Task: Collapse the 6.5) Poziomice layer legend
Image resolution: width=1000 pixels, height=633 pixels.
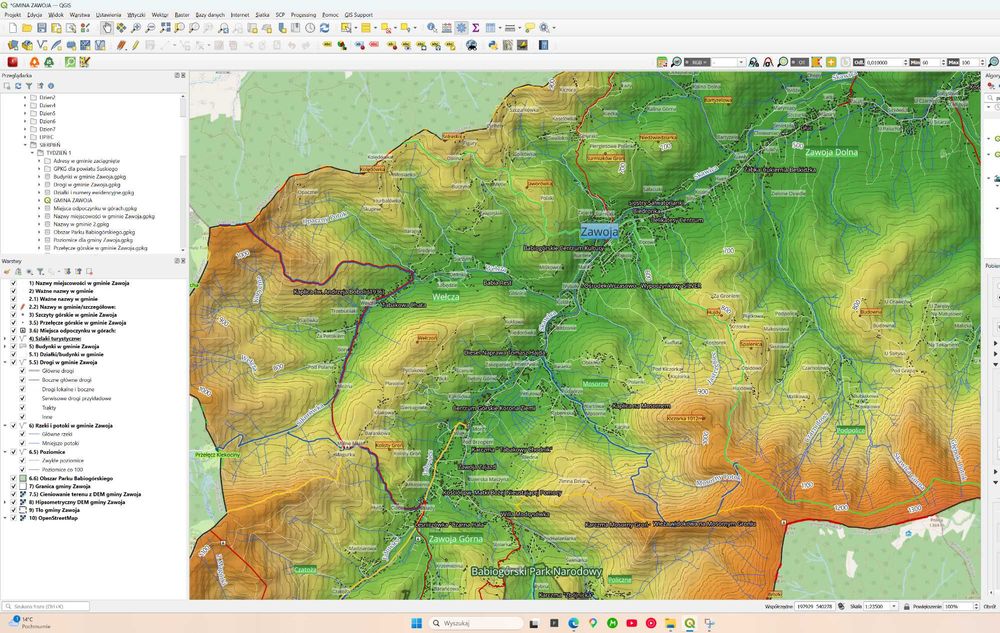Action: (5, 452)
